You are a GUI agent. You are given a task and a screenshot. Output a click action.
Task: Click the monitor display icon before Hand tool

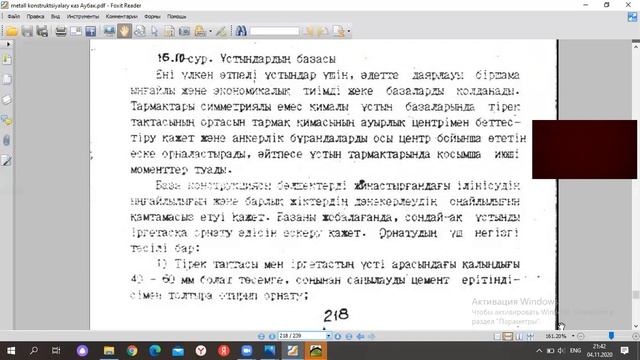coord(109,31)
